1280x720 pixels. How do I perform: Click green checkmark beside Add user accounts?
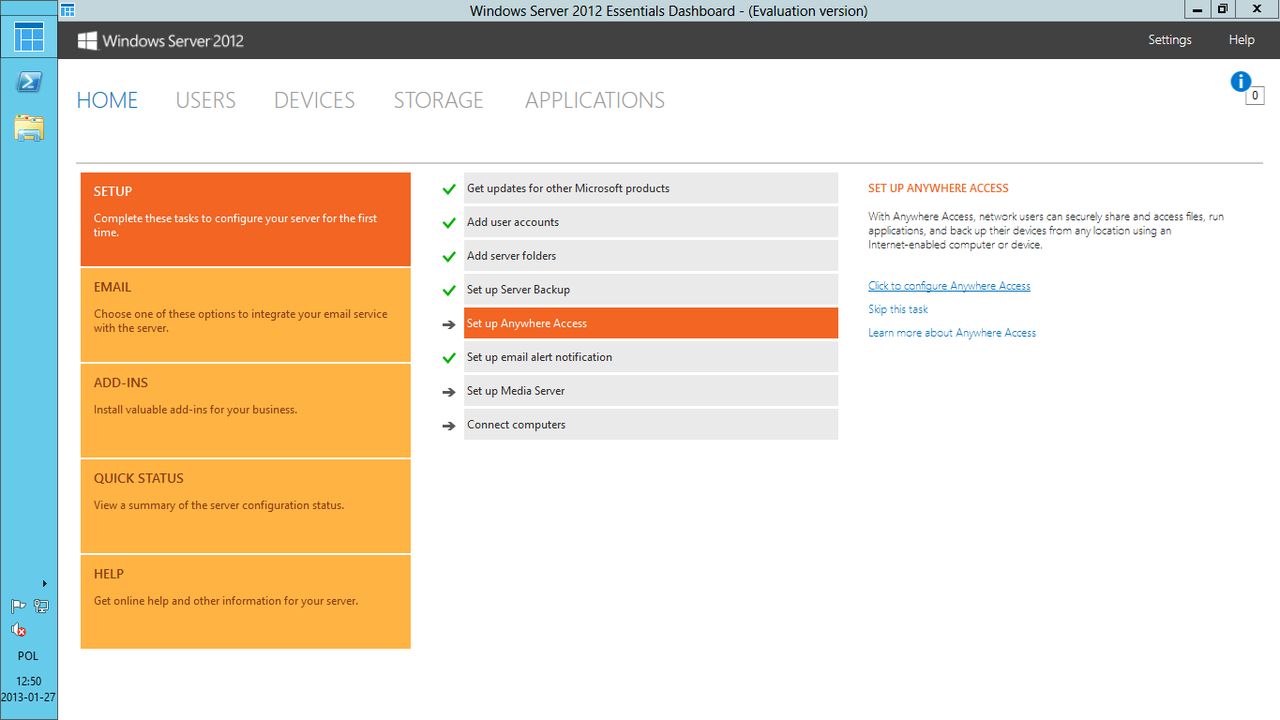(449, 223)
